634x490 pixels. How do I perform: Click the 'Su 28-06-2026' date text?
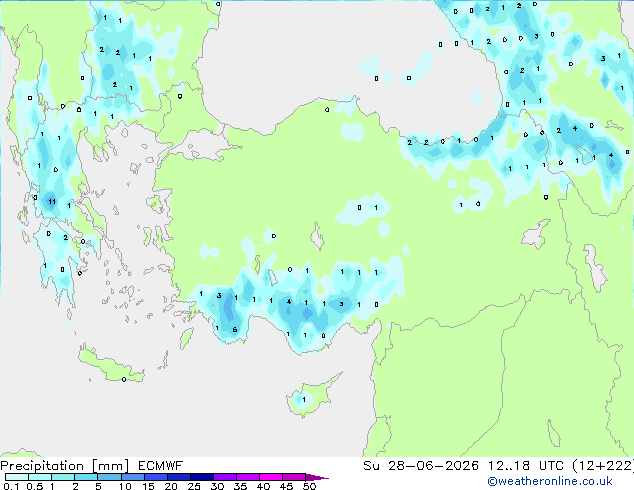tap(421, 466)
